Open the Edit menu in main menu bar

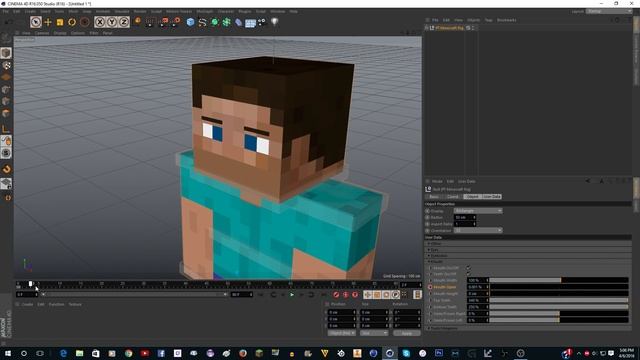[16, 11]
